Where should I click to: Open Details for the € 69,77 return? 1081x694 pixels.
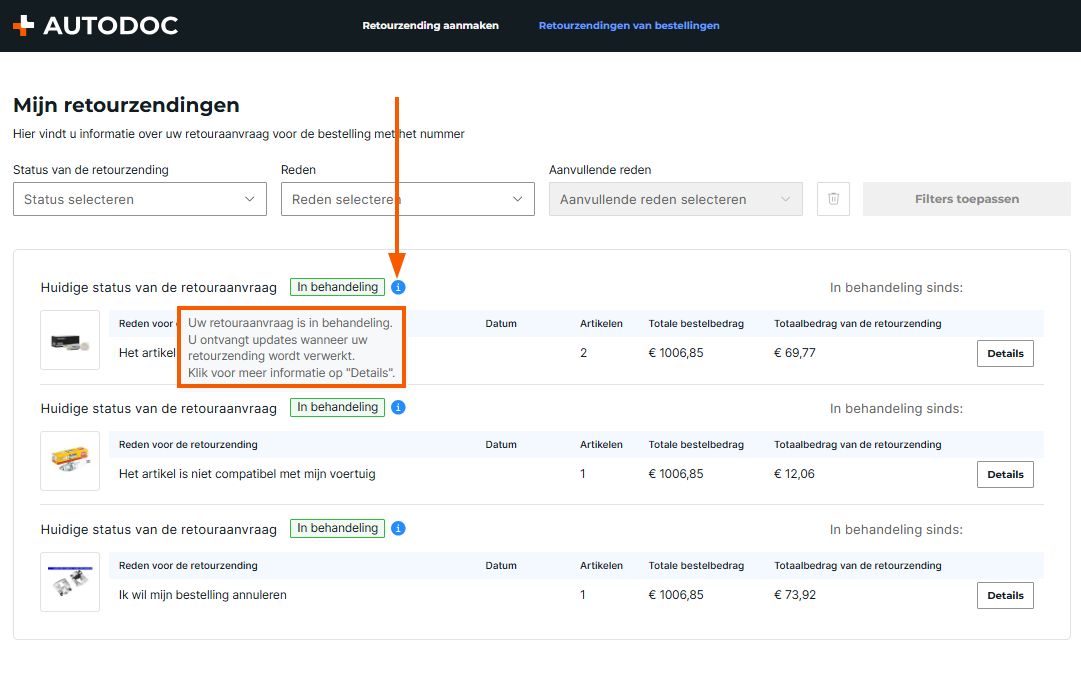point(1005,353)
